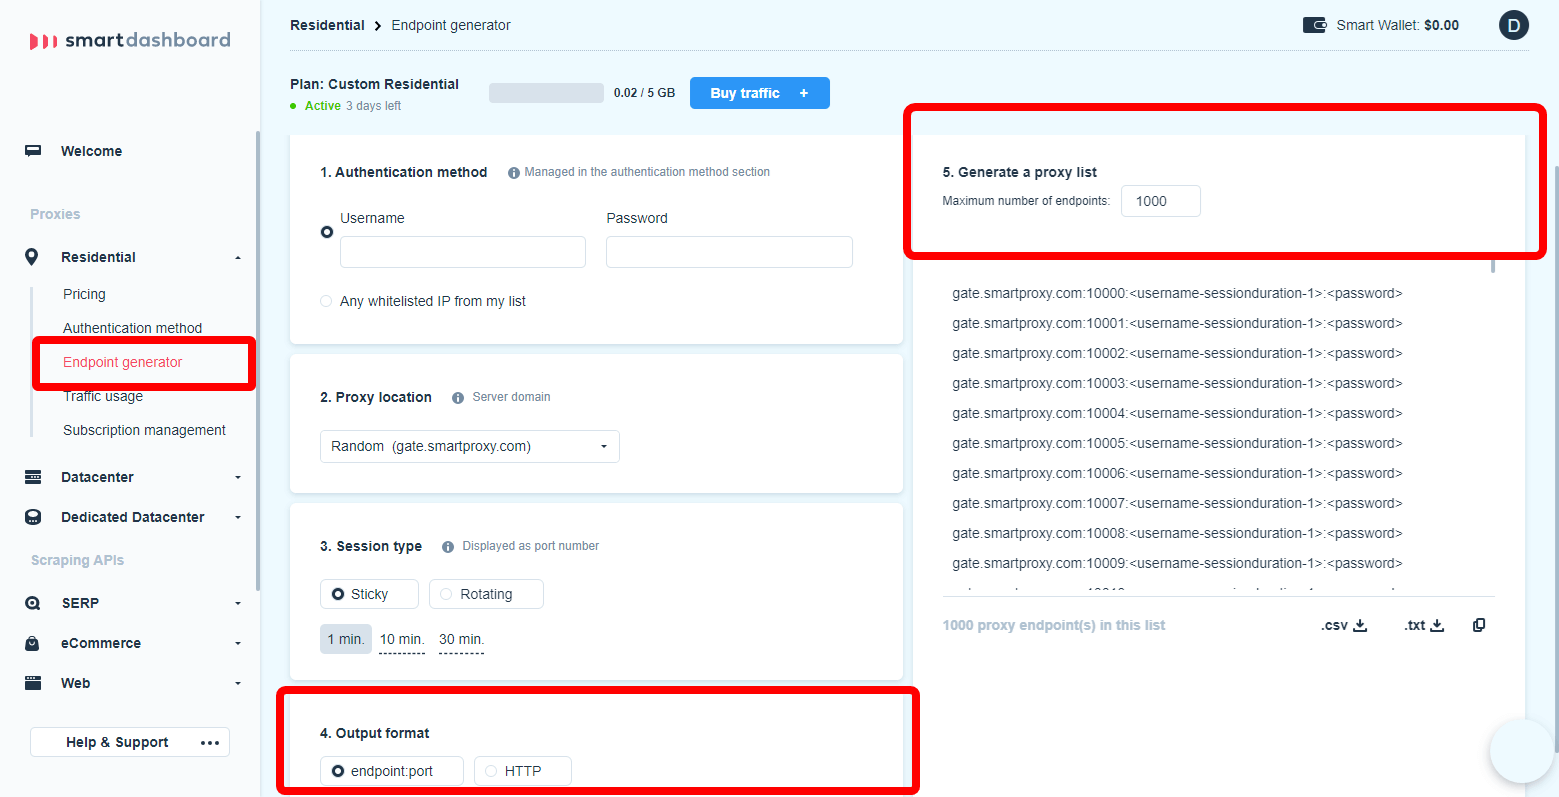The width and height of the screenshot is (1559, 797).
Task: Click the 0.02 / 5 GB usage text
Action: point(644,93)
